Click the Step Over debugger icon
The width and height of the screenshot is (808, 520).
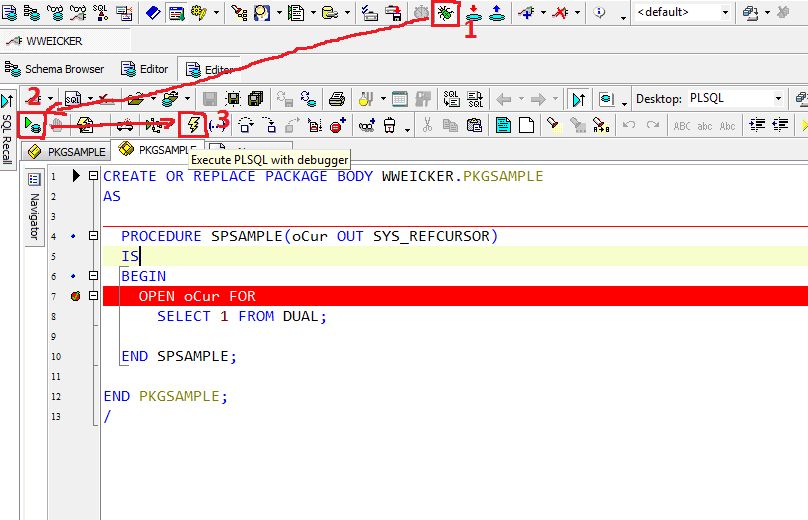click(x=246, y=125)
